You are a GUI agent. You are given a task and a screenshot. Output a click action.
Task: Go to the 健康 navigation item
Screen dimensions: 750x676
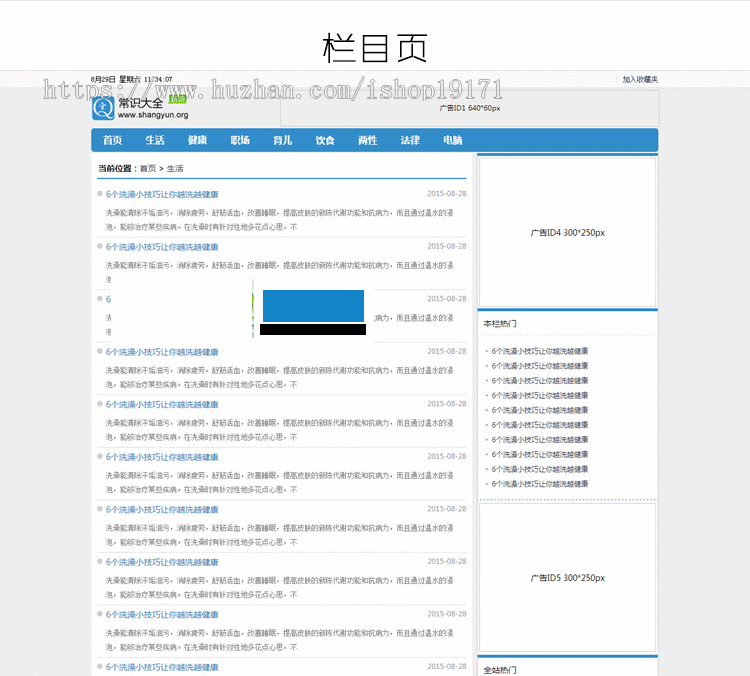tap(198, 140)
